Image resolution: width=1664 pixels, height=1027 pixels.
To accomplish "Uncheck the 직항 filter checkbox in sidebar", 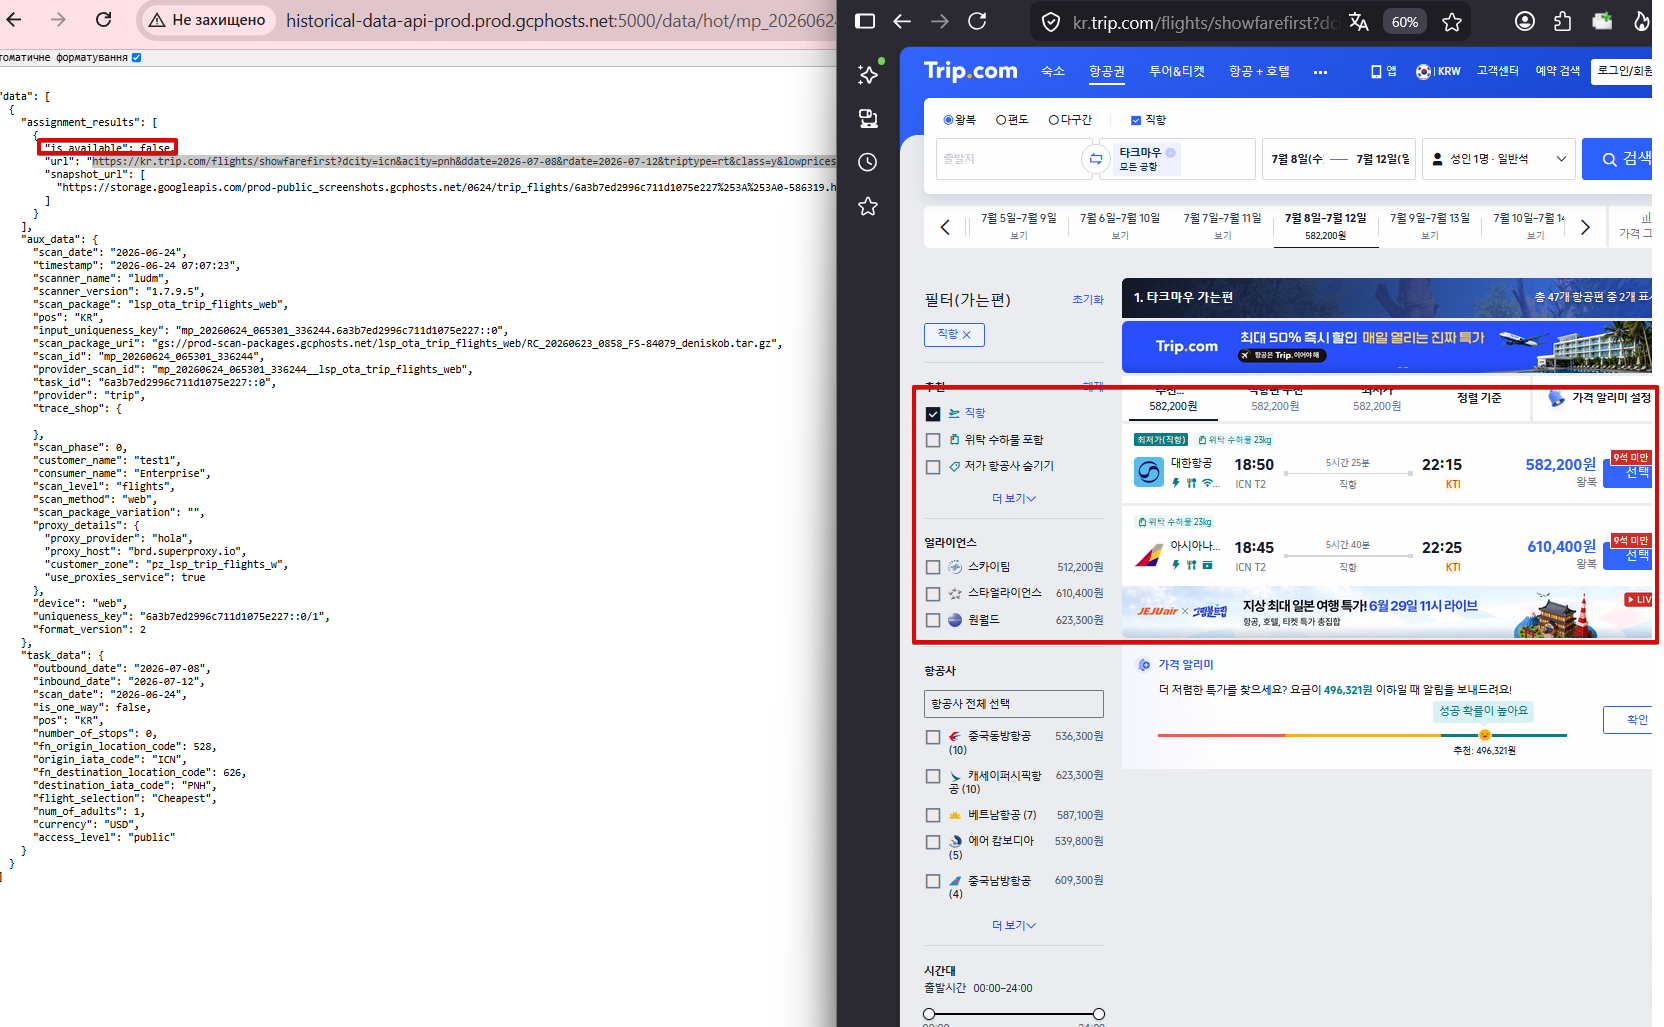I will (933, 413).
